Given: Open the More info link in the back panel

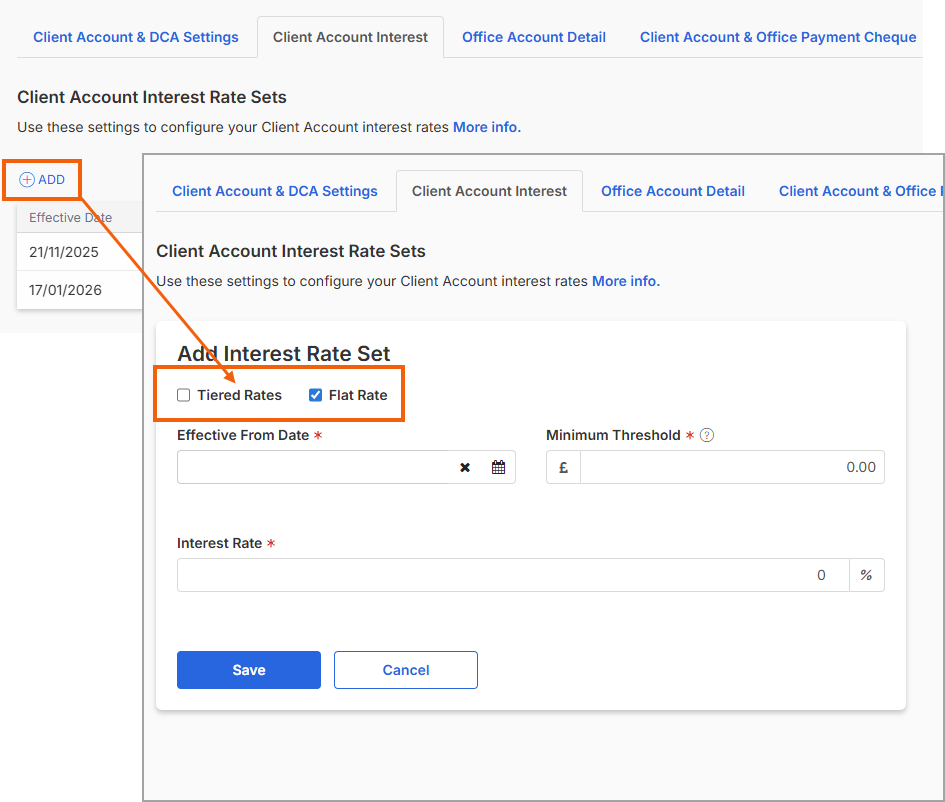Looking at the screenshot, I should click(x=487, y=127).
